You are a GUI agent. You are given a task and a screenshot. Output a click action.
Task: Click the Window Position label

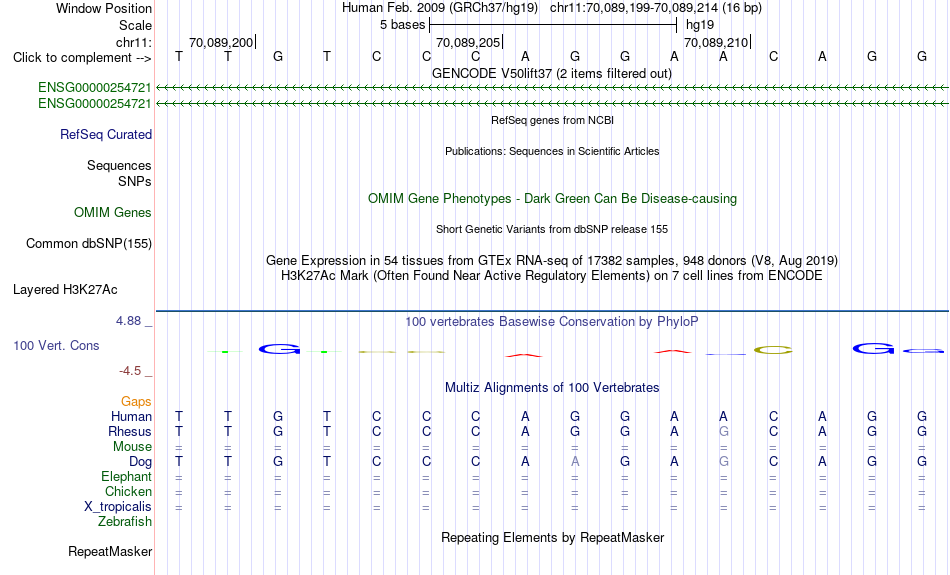tap(104, 8)
